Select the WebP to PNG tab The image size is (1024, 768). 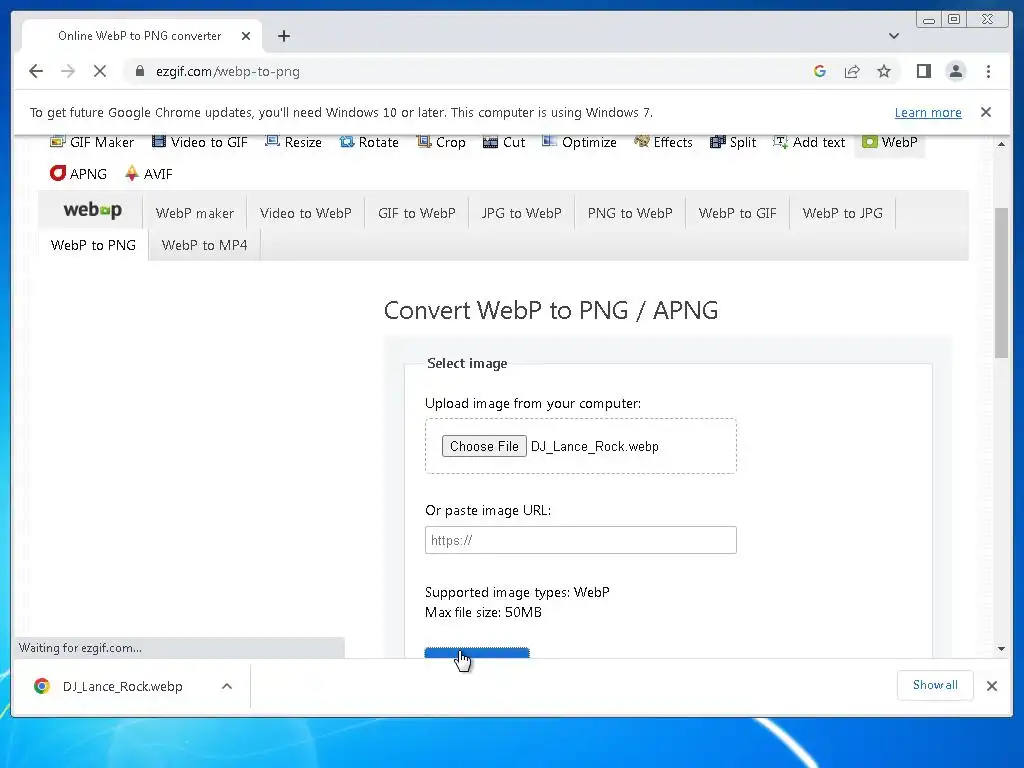[x=93, y=245]
